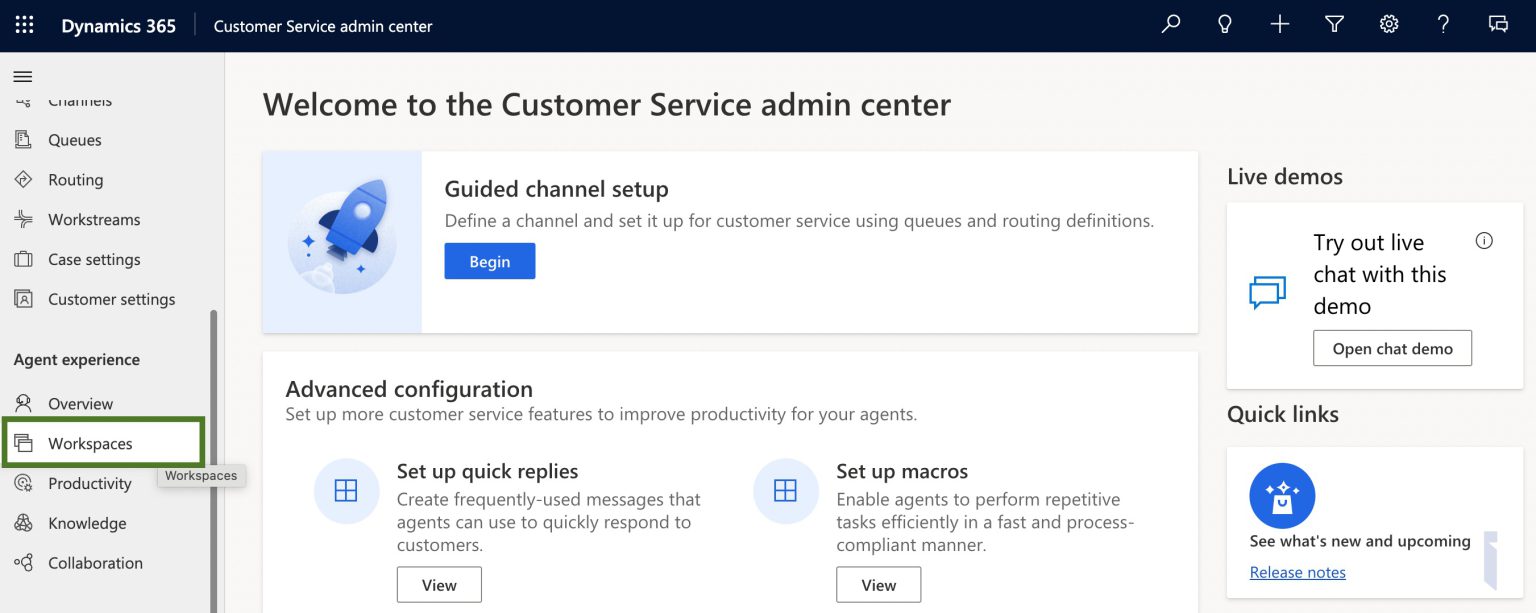Open the Release notes link
The image size is (1536, 613).
coord(1297,572)
